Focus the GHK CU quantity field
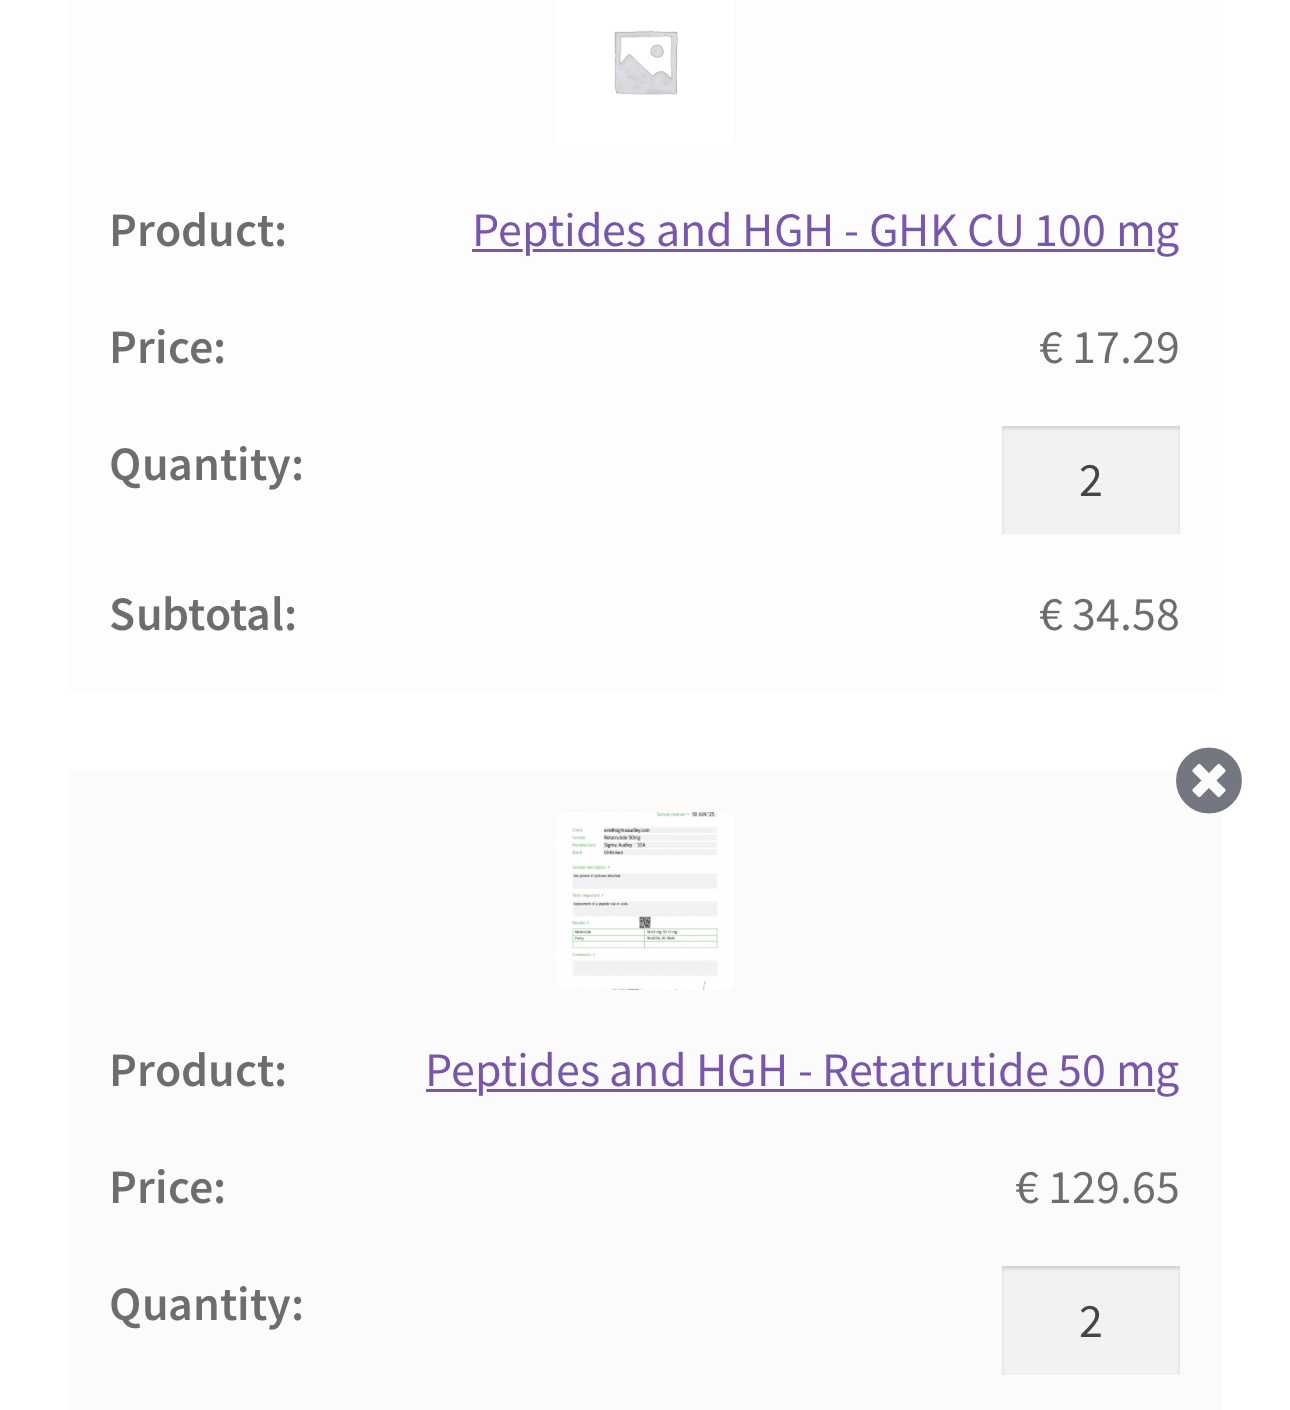The image size is (1290, 1410). click(x=1090, y=481)
